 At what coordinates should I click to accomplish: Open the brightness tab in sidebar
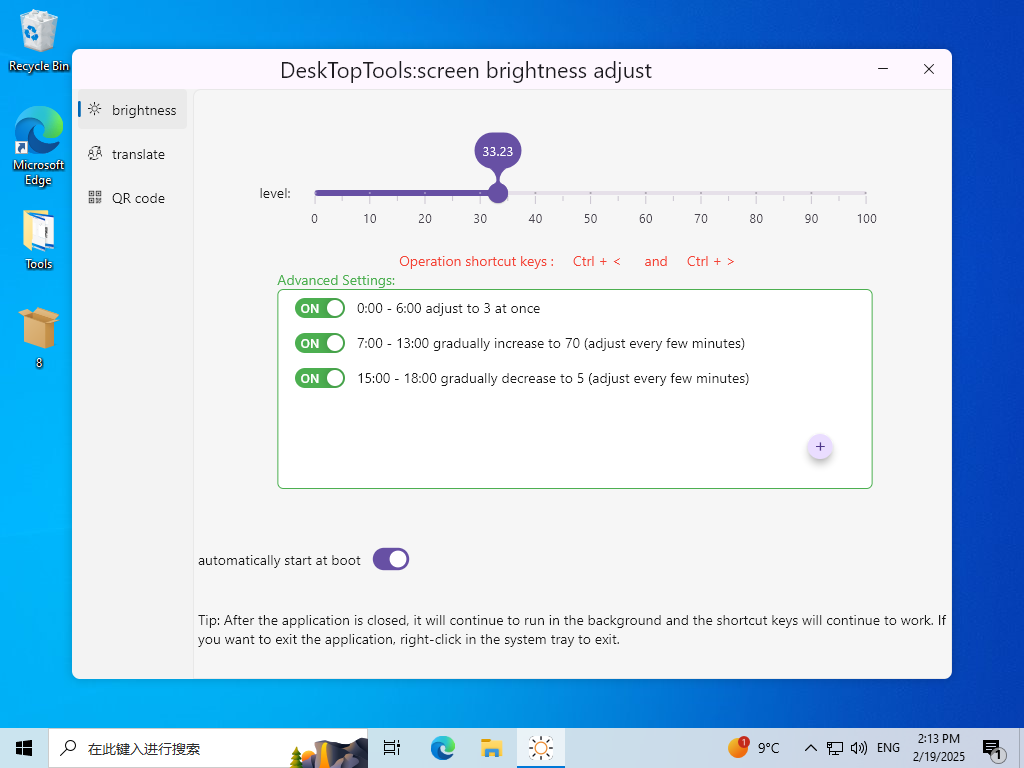132,110
